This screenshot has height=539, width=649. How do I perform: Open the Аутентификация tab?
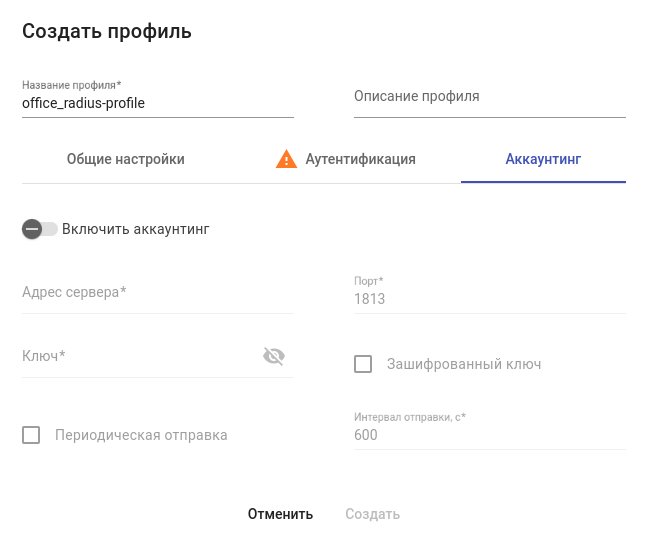tap(360, 159)
